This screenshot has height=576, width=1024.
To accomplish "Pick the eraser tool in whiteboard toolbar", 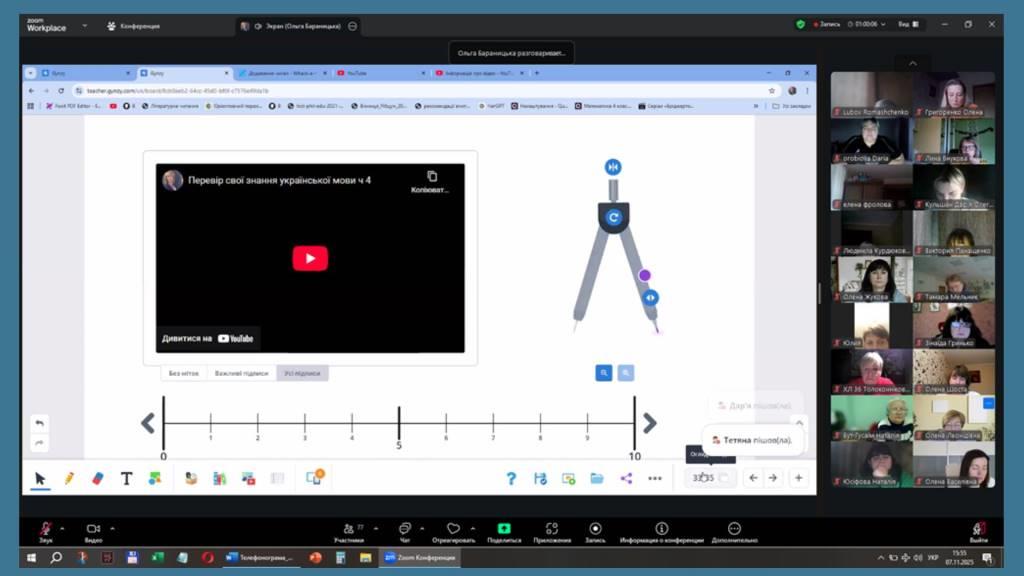I will [97, 478].
